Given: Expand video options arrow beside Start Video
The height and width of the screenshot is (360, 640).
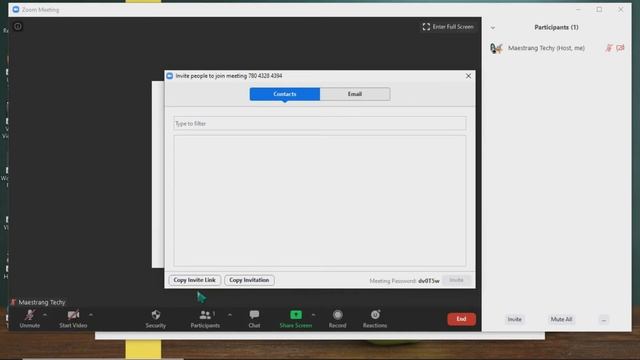Looking at the screenshot, I should pyautogui.click(x=91, y=315).
